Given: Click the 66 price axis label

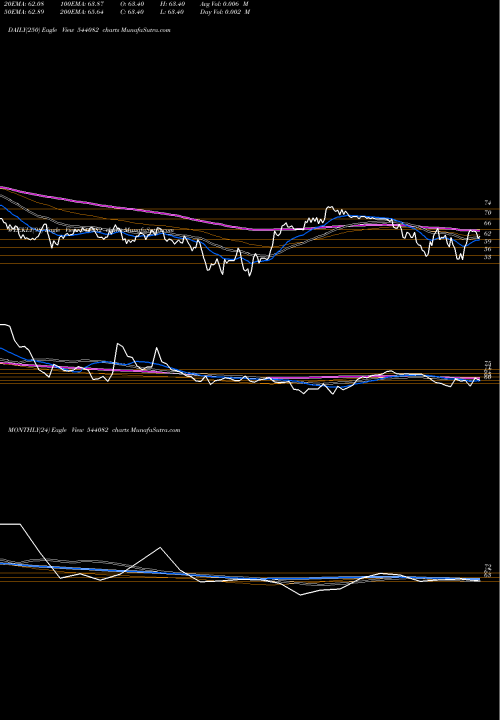Looking at the screenshot, I should pyautogui.click(x=488, y=223).
